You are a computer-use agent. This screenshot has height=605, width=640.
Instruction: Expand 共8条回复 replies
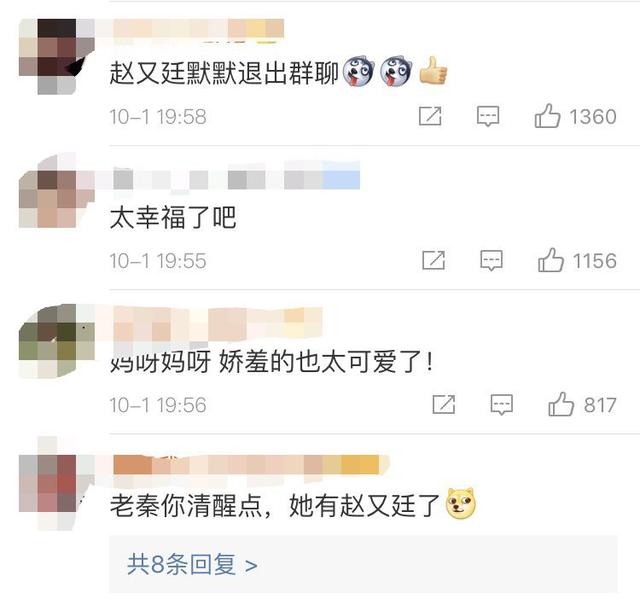(x=192, y=565)
